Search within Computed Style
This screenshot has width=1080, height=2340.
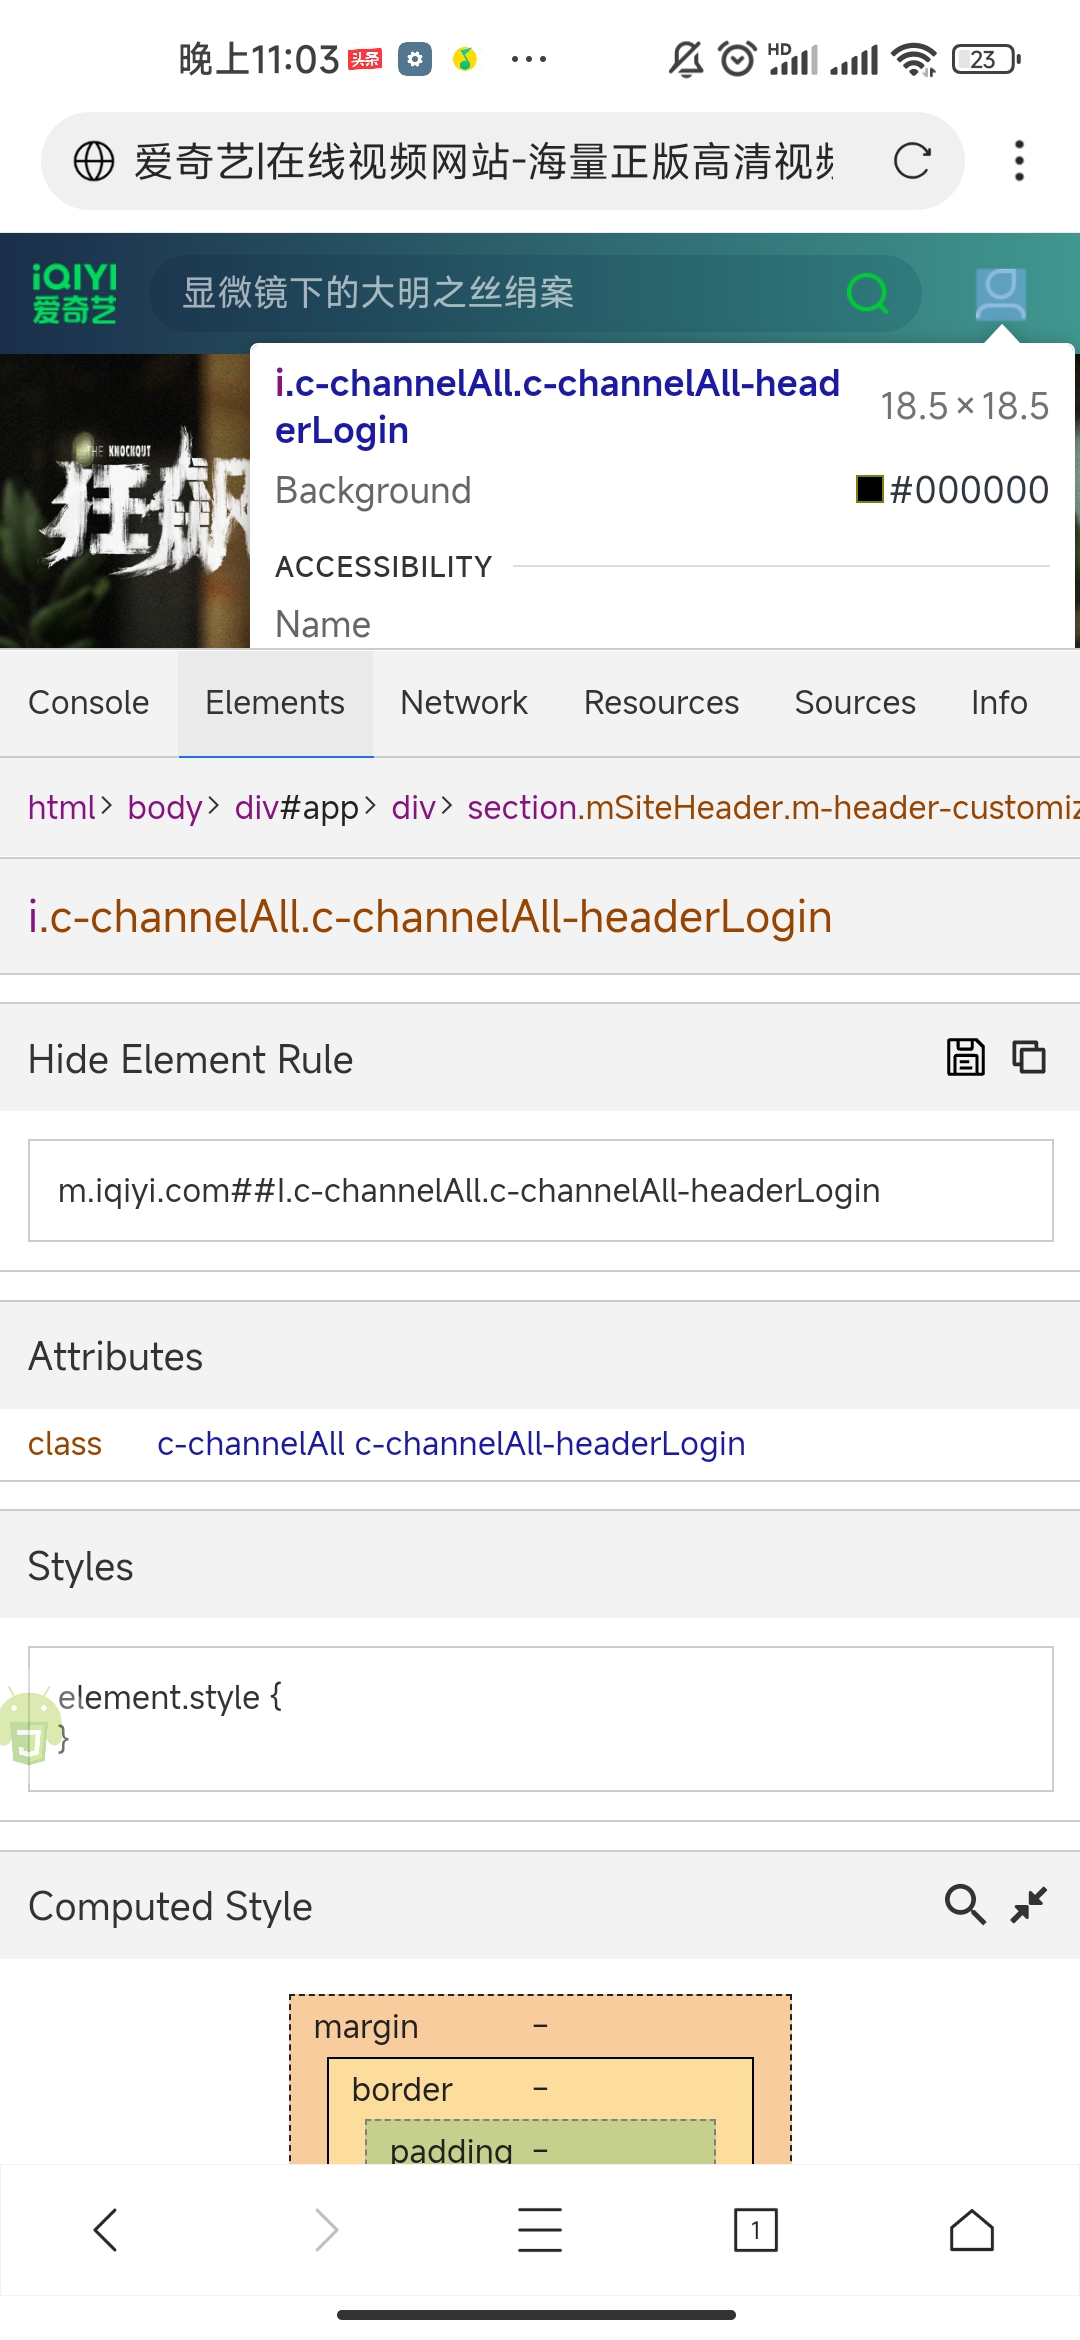(965, 1905)
